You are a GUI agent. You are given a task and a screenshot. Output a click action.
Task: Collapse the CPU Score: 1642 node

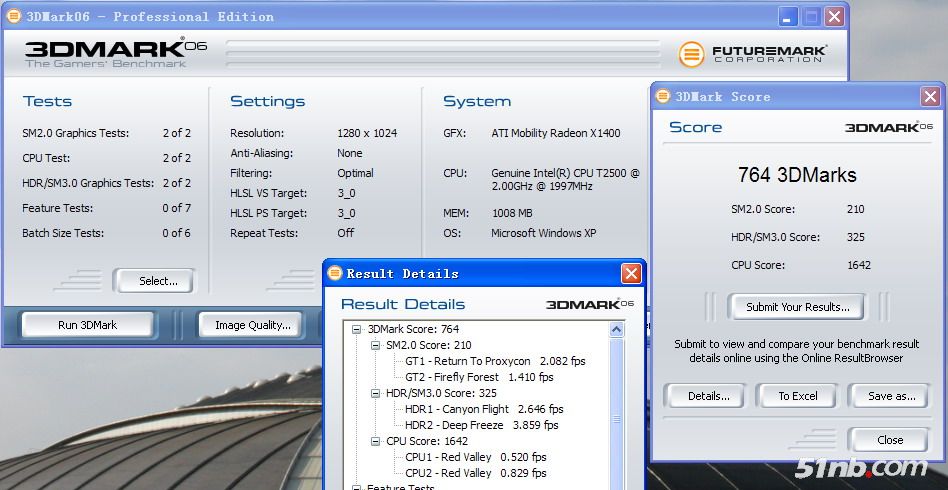tap(376, 441)
